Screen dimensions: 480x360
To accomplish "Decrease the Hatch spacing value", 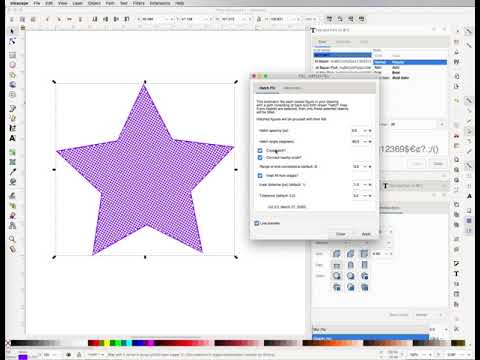I will [x=365, y=131].
